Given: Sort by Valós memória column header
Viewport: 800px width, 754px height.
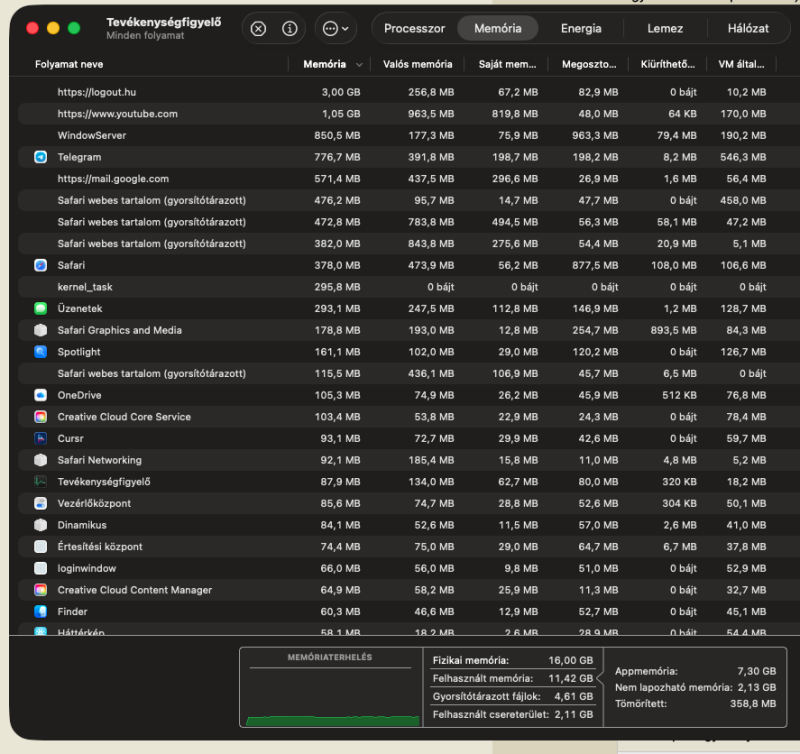Looking at the screenshot, I should (417, 64).
